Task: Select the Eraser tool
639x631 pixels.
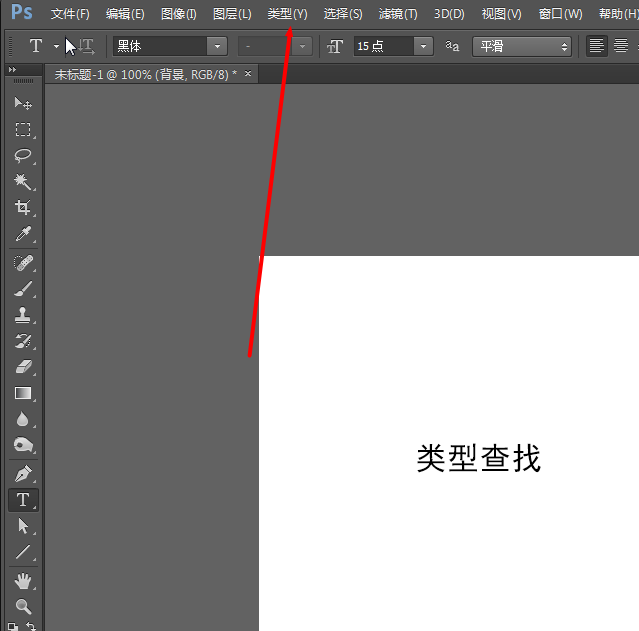Action: coord(23,367)
